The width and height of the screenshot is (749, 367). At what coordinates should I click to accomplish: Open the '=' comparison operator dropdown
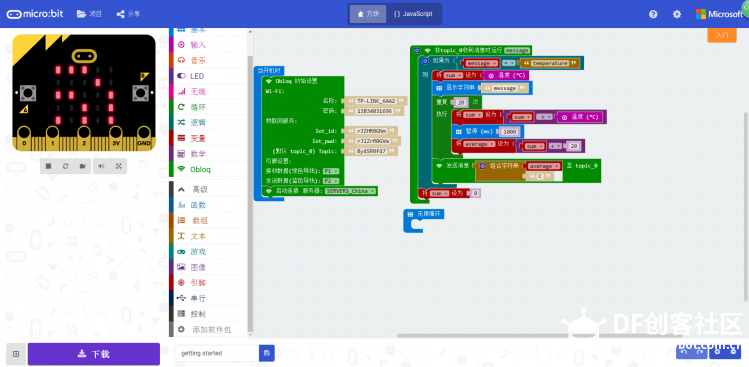pyautogui.click(x=508, y=63)
